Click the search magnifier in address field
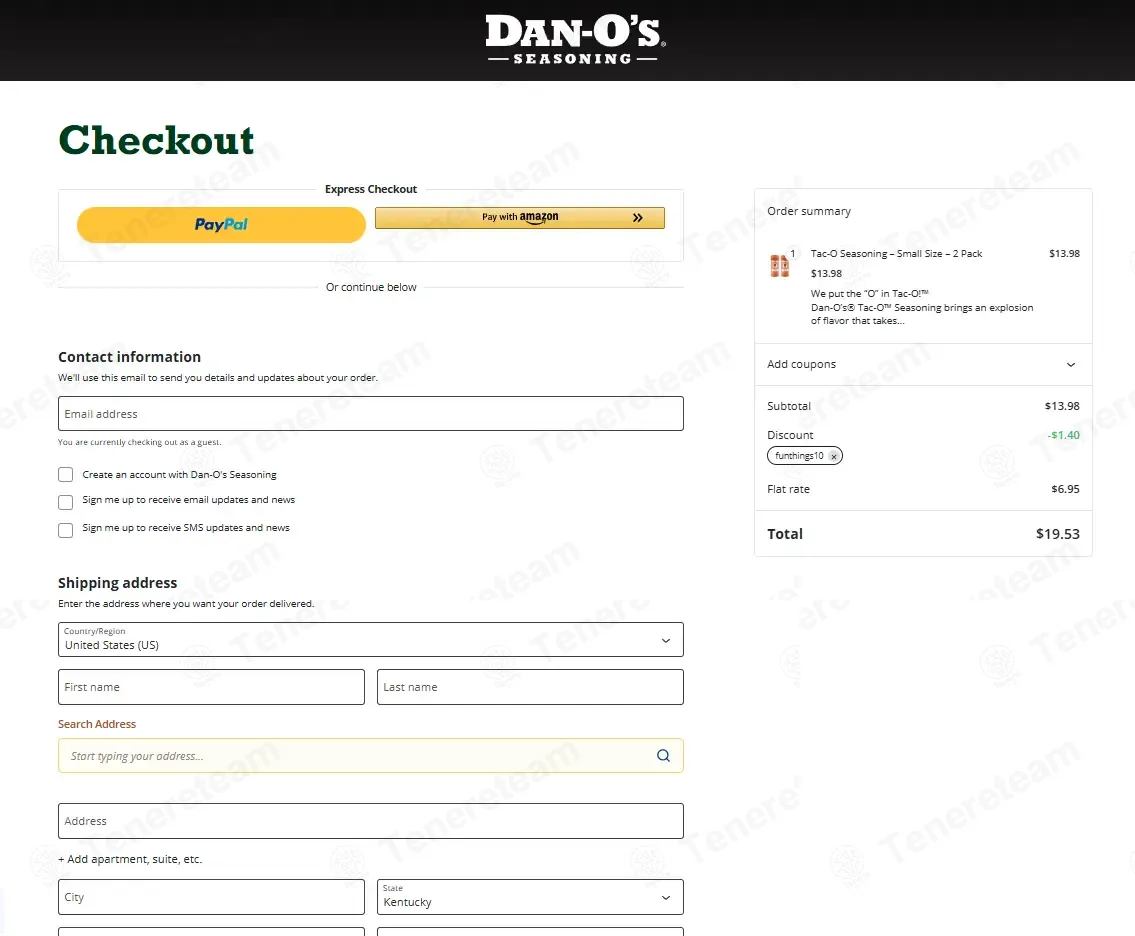Viewport: 1135px width, 936px height. coord(663,756)
